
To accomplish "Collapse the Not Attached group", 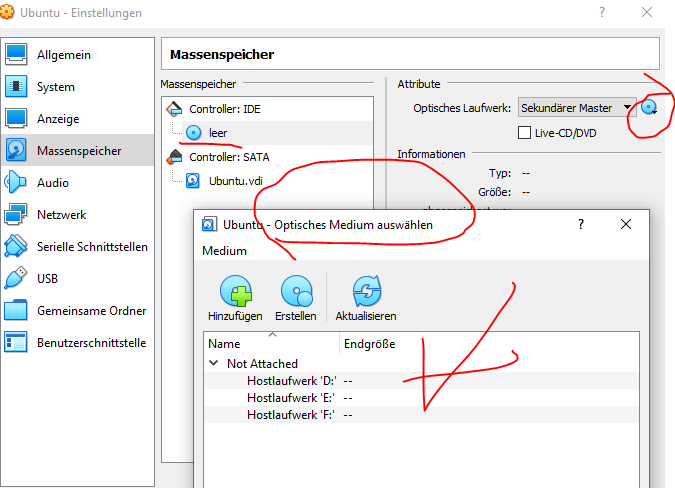I will [x=214, y=363].
